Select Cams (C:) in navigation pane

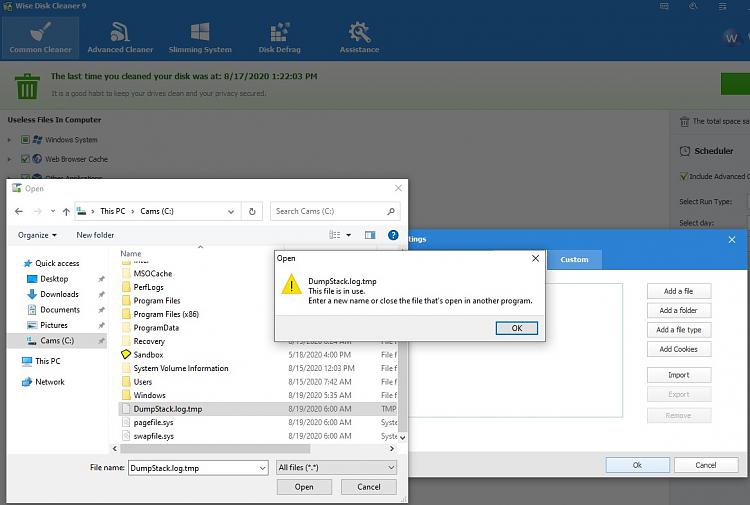click(x=57, y=340)
